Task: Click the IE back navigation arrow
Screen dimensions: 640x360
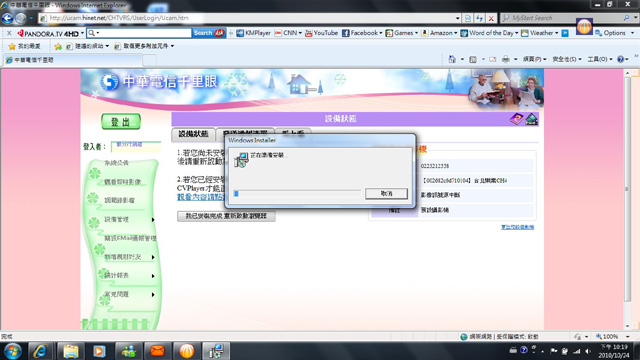Action: point(7,18)
